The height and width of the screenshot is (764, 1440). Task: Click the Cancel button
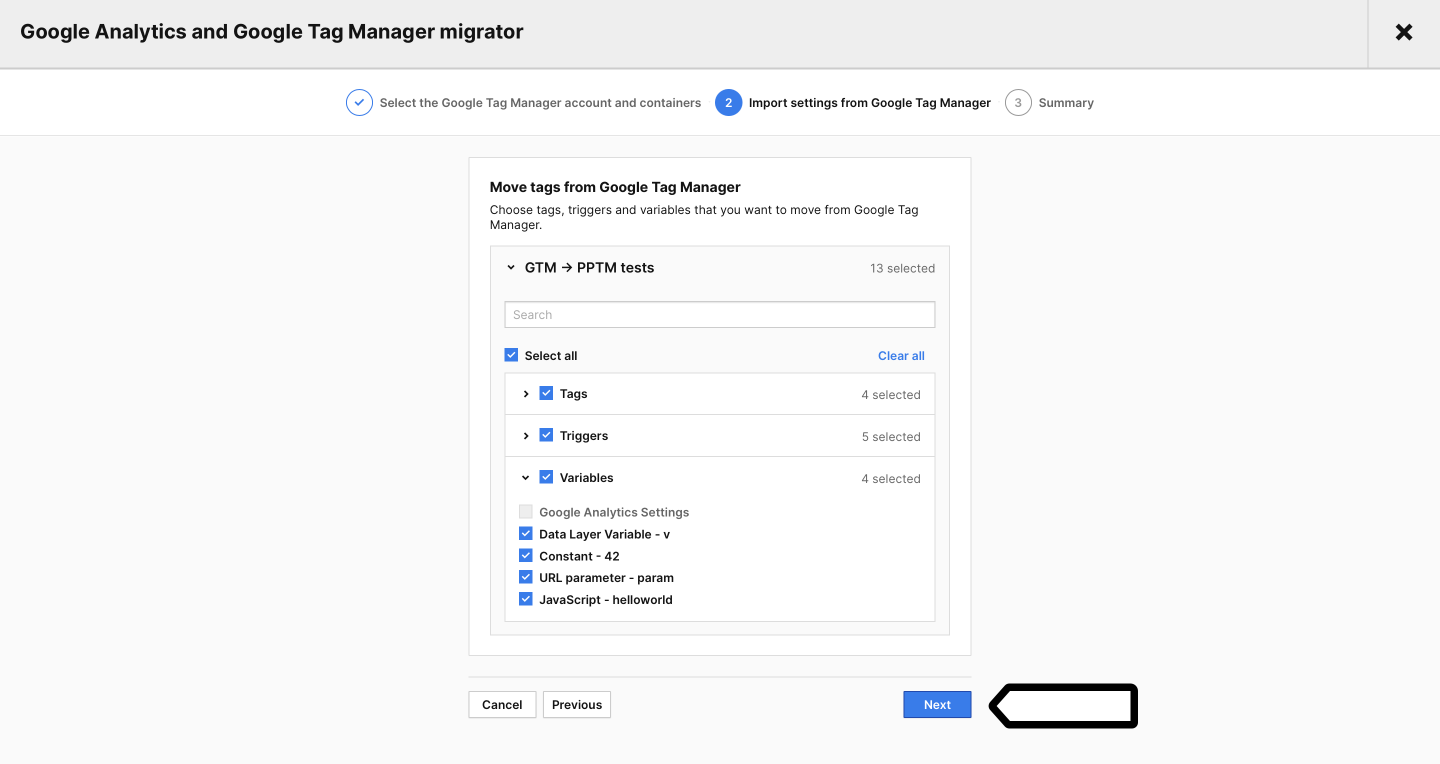[502, 705]
